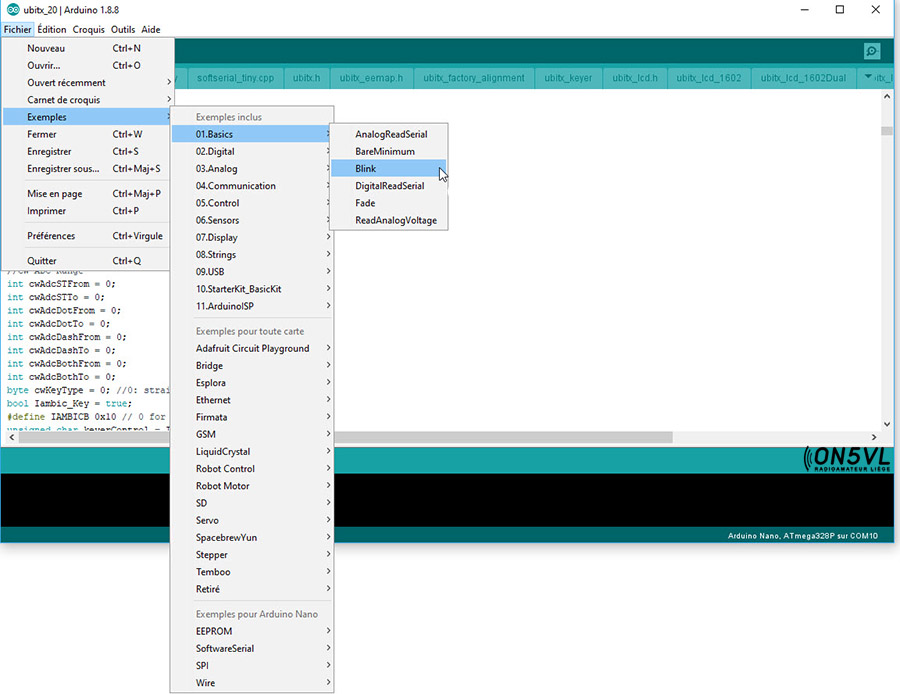Image resolution: width=900 pixels, height=694 pixels.
Task: Open 09.USB examples submenu
Action: (x=251, y=272)
